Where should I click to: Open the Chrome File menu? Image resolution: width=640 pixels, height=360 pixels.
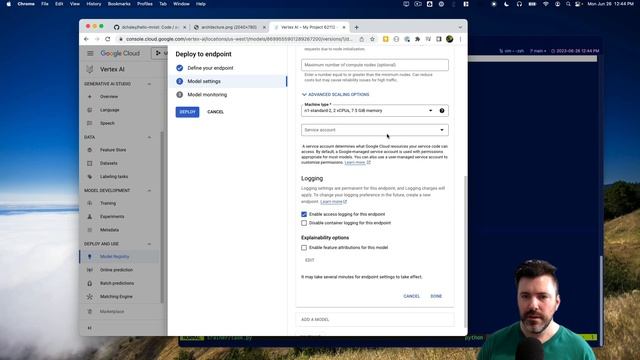coord(45,4)
